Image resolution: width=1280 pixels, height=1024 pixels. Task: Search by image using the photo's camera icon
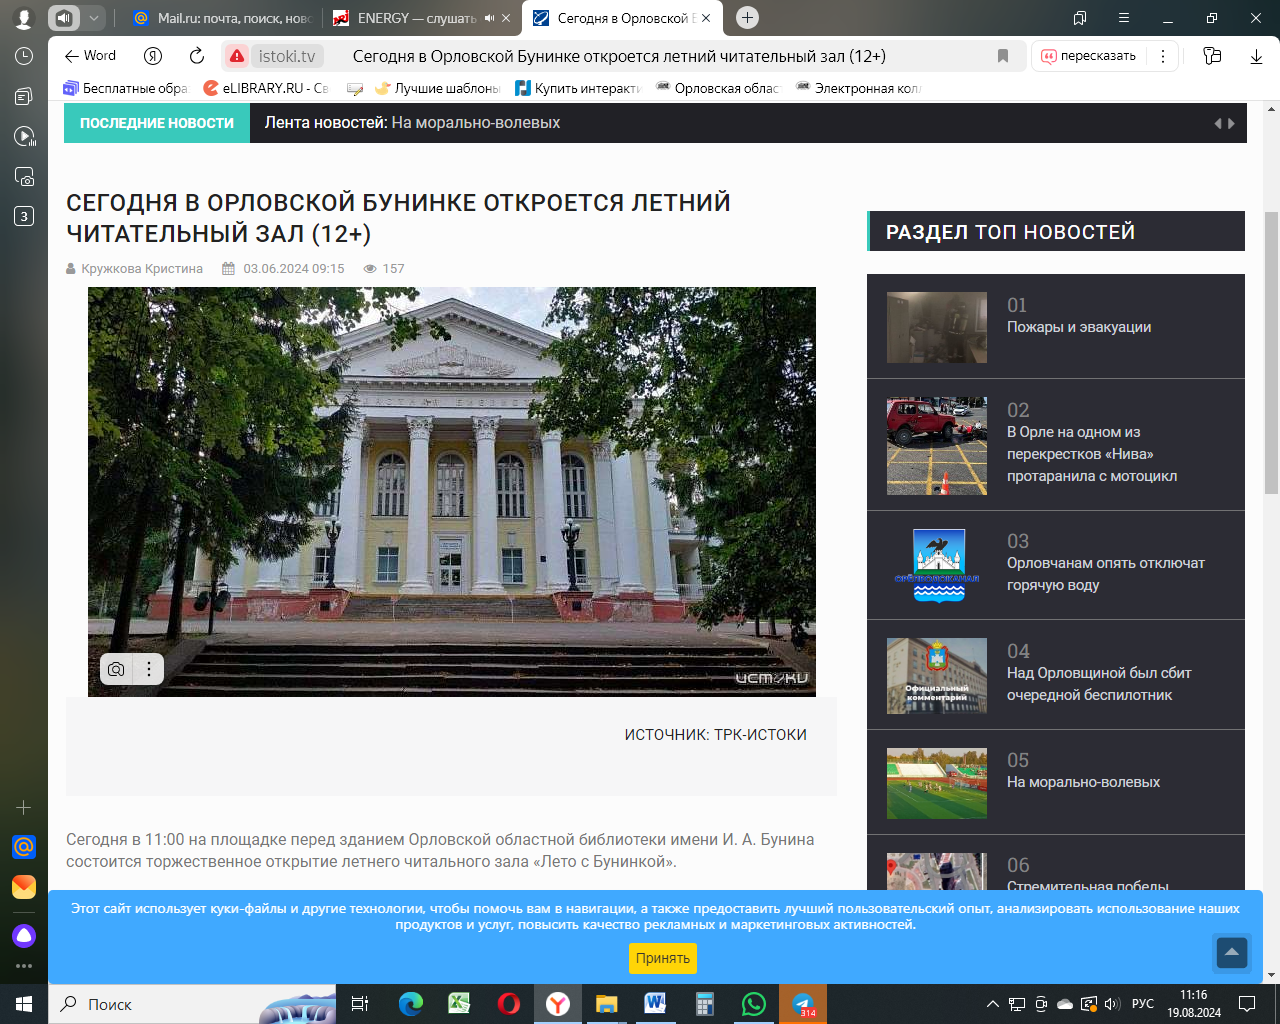click(116, 669)
